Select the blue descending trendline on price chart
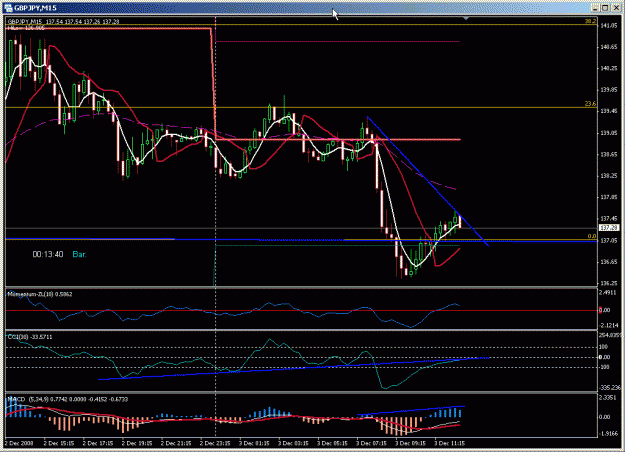The image size is (625, 452). [x=428, y=181]
